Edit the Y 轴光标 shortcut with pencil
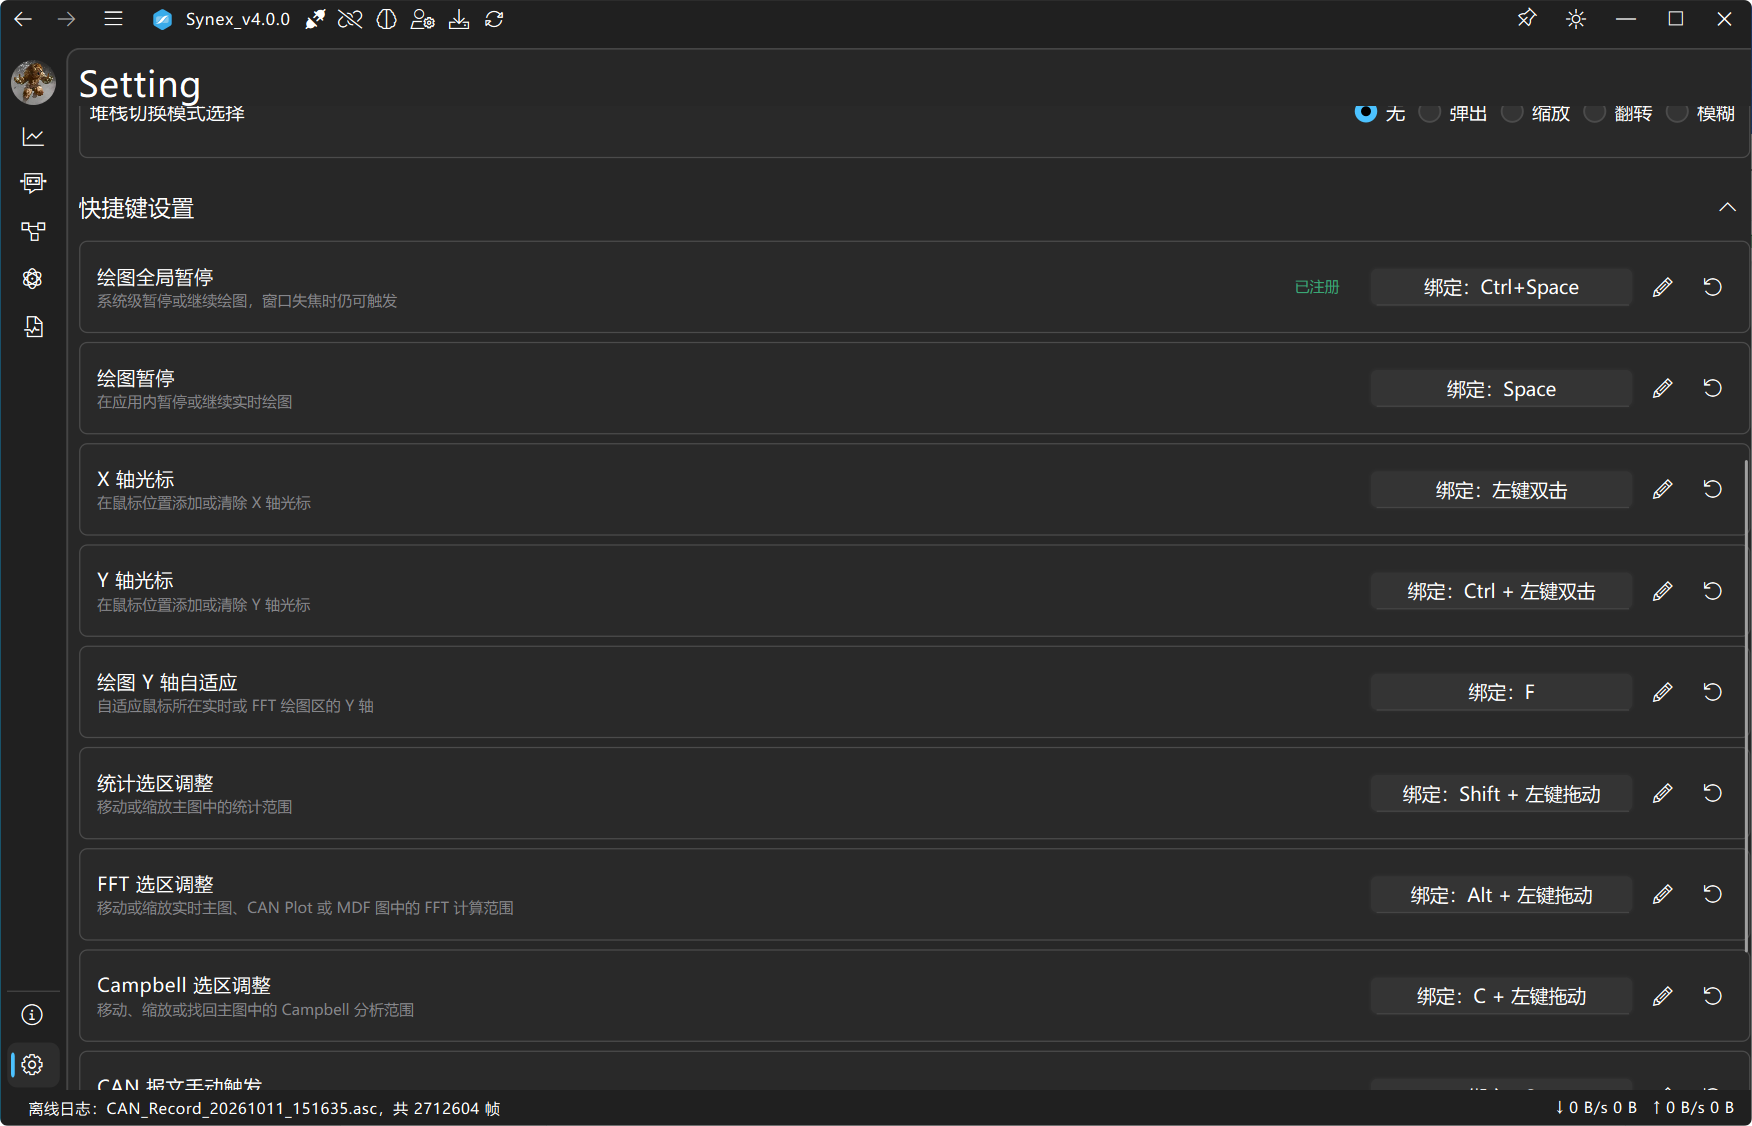This screenshot has width=1752, height=1126. click(x=1662, y=591)
